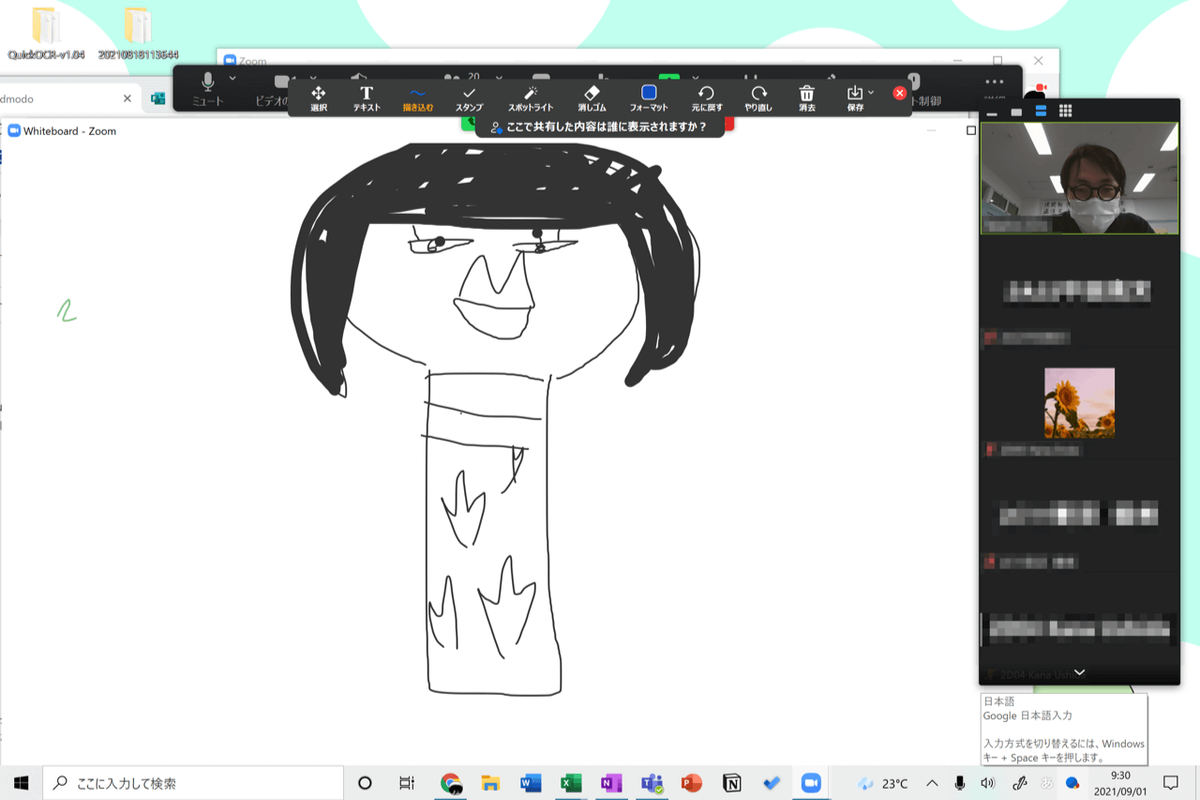The image size is (1200, 800).
Task: Select the sunflower profile picture participant tile
Action: coord(1080,403)
